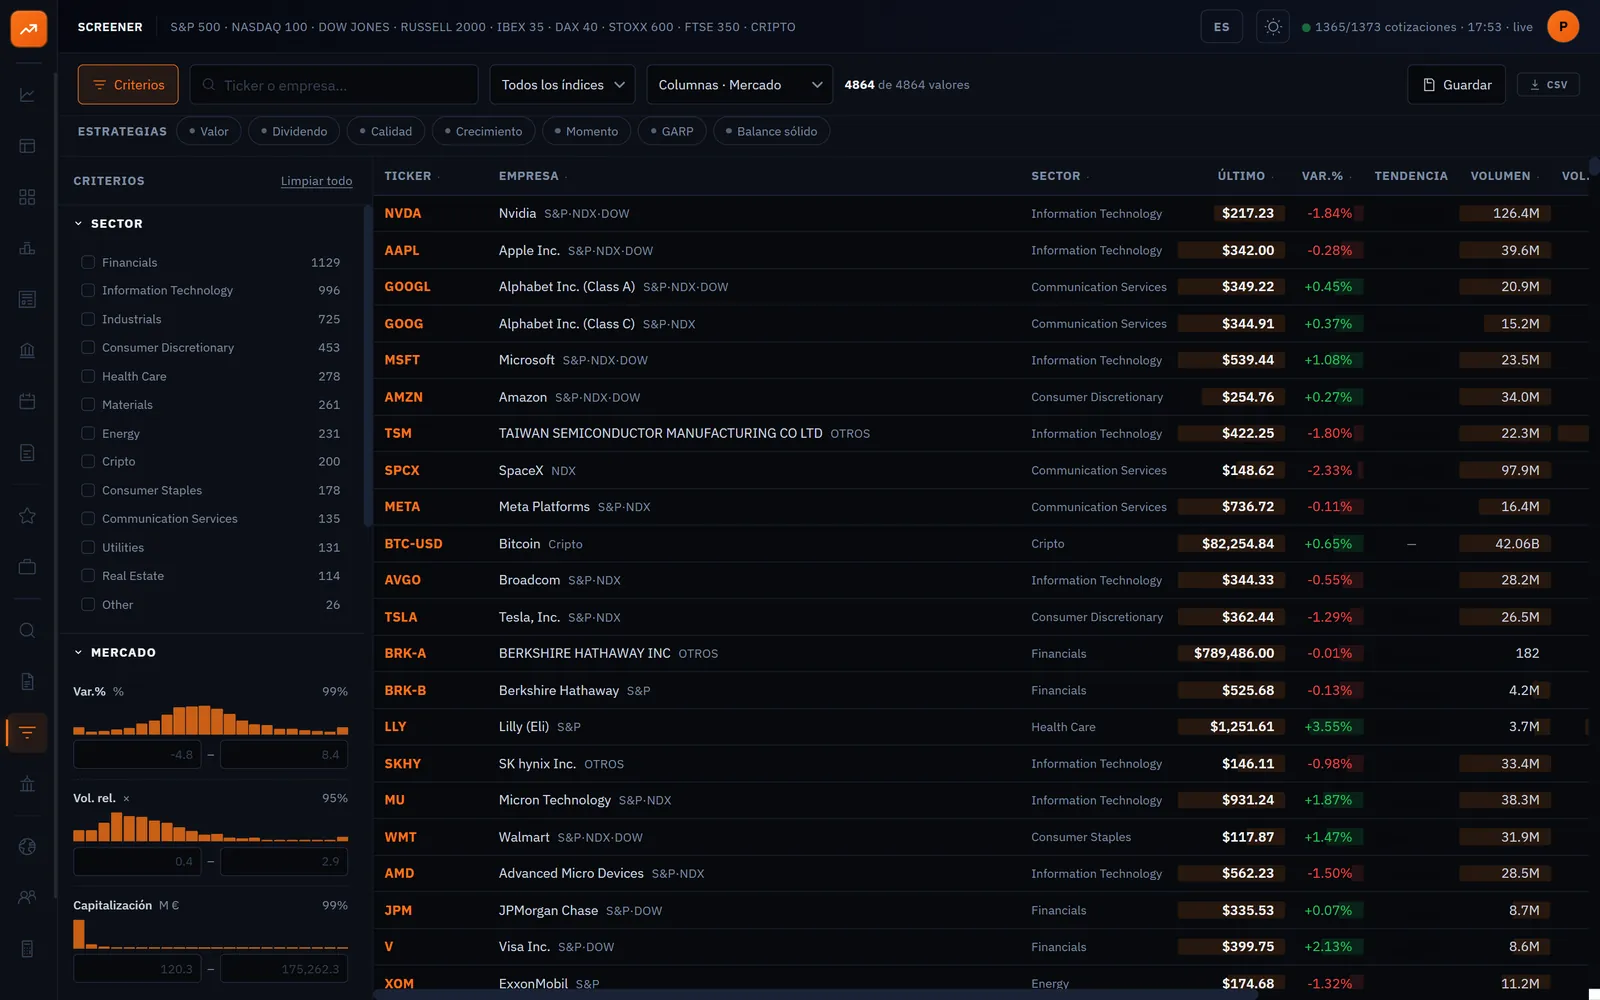Focus the Ticker o empresa search field
This screenshot has height=1000, width=1600.
pyautogui.click(x=334, y=85)
